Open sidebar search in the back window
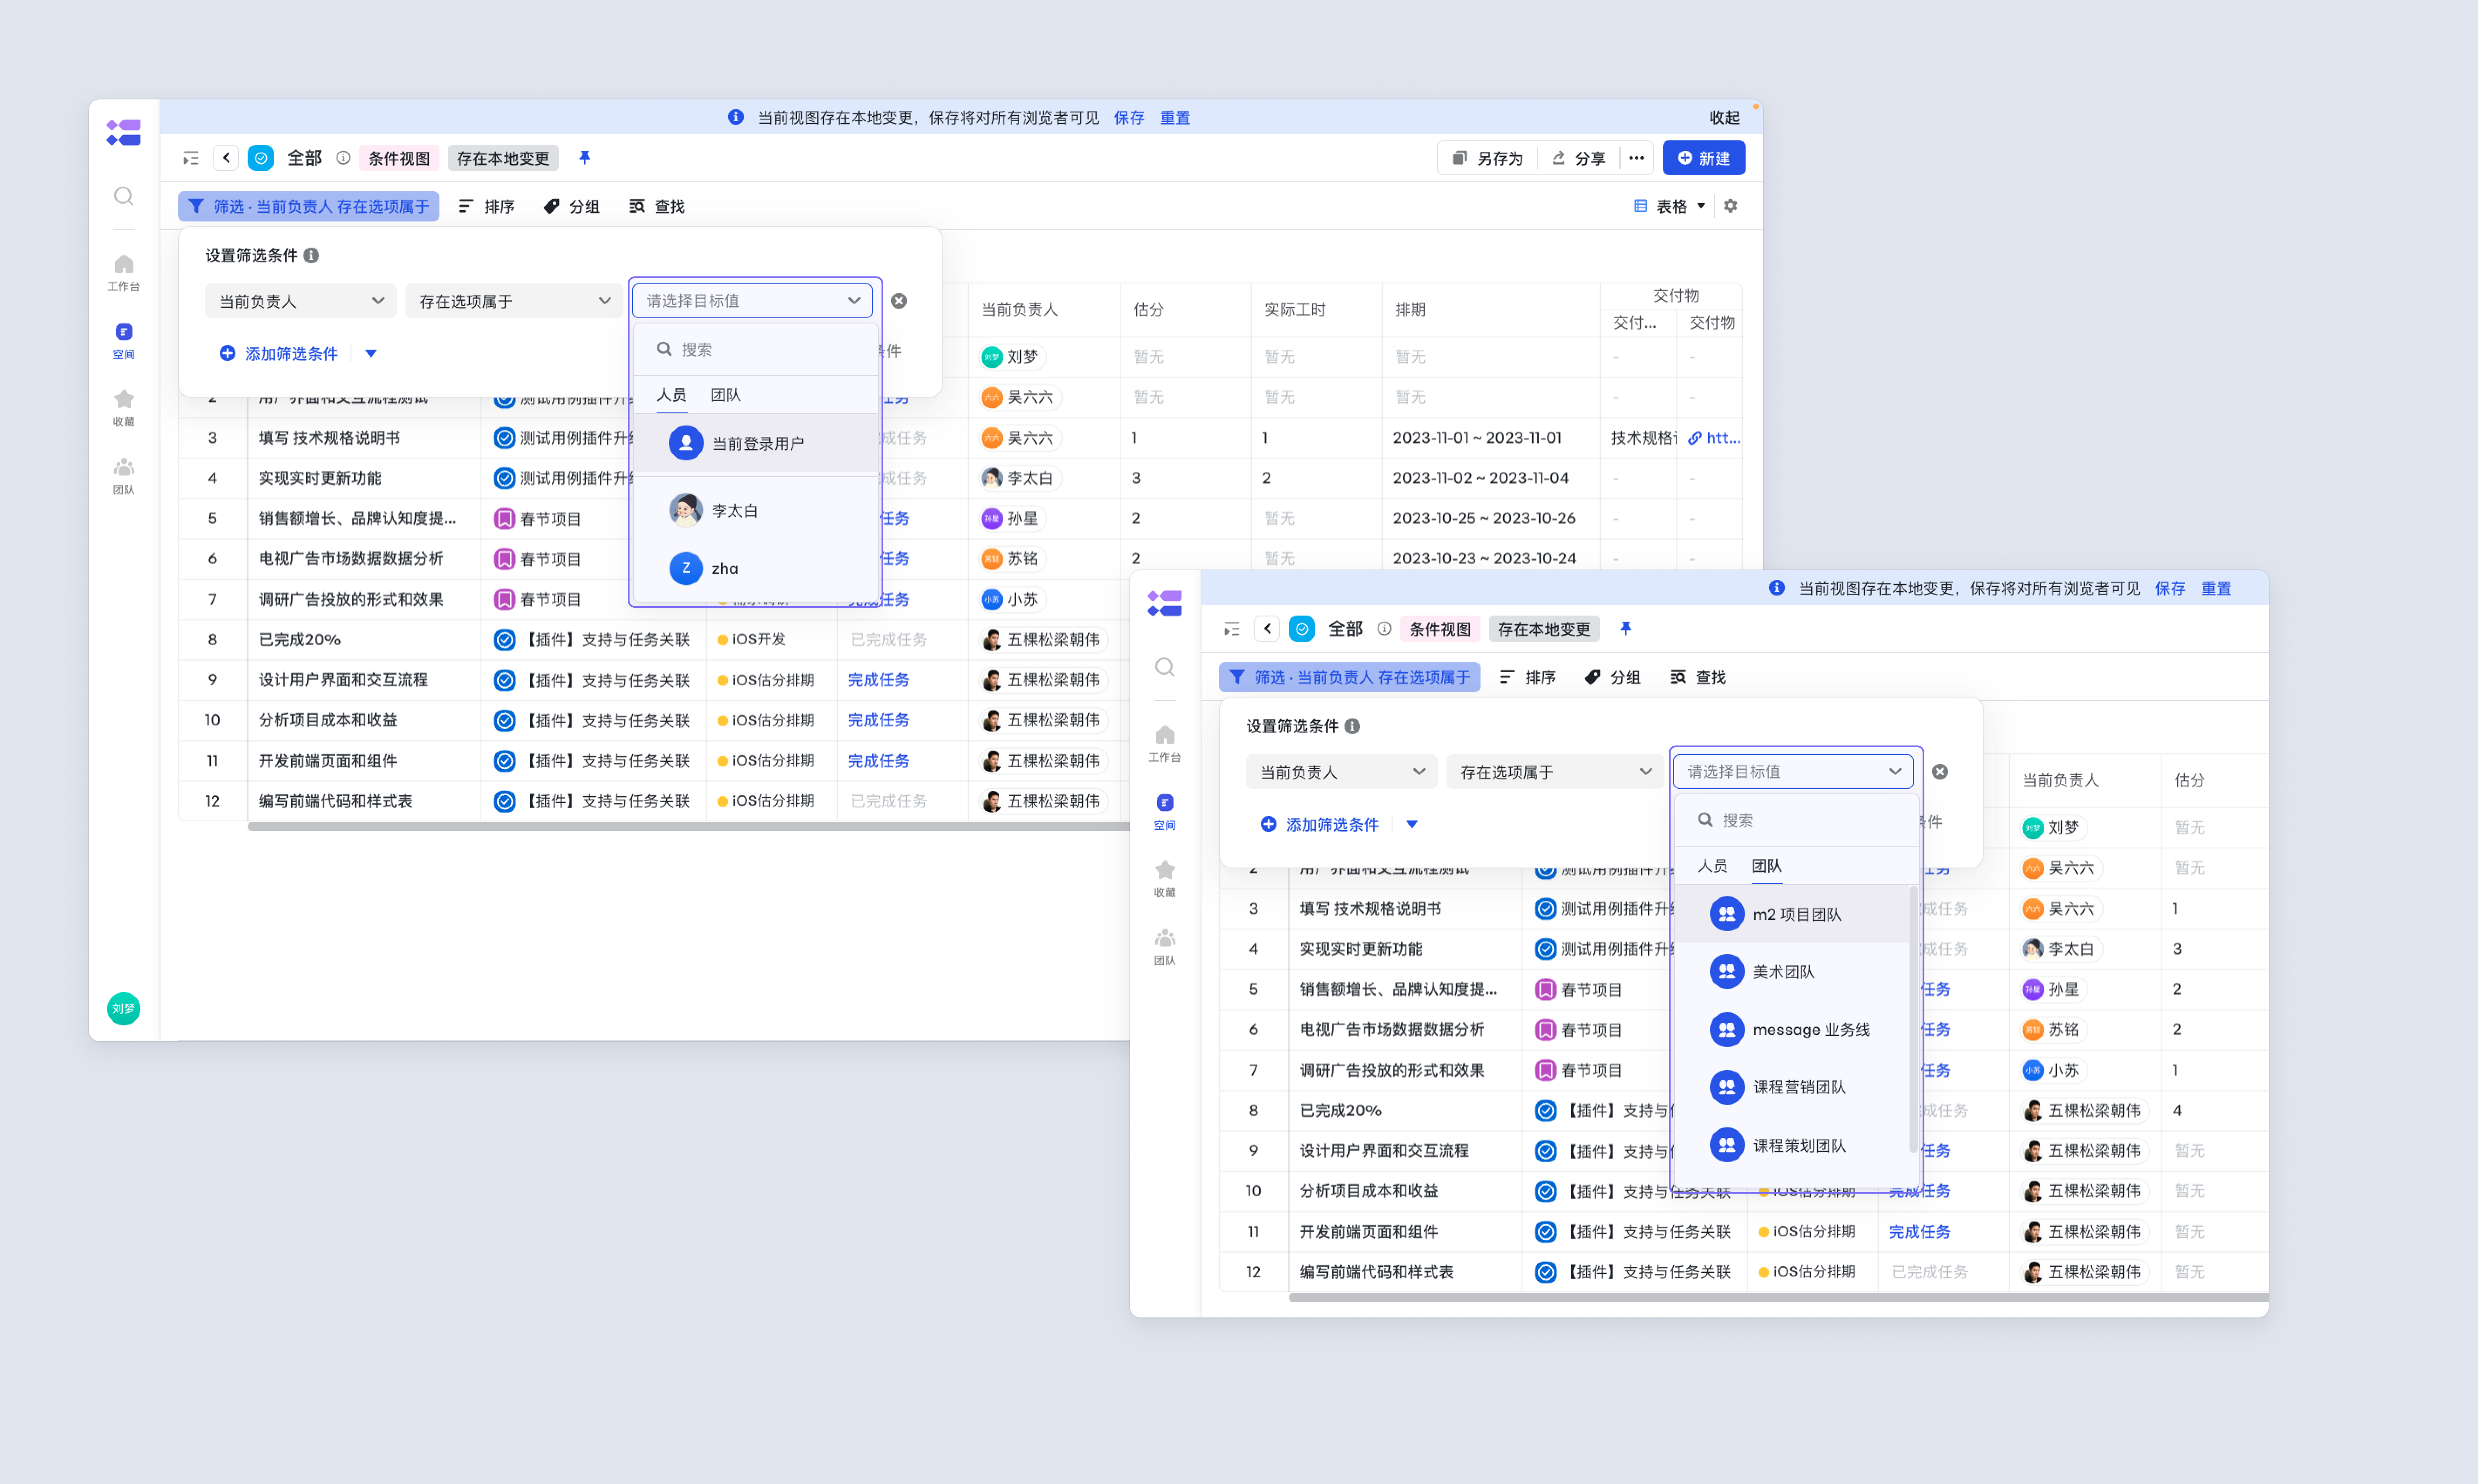2478x1484 pixels. click(124, 196)
